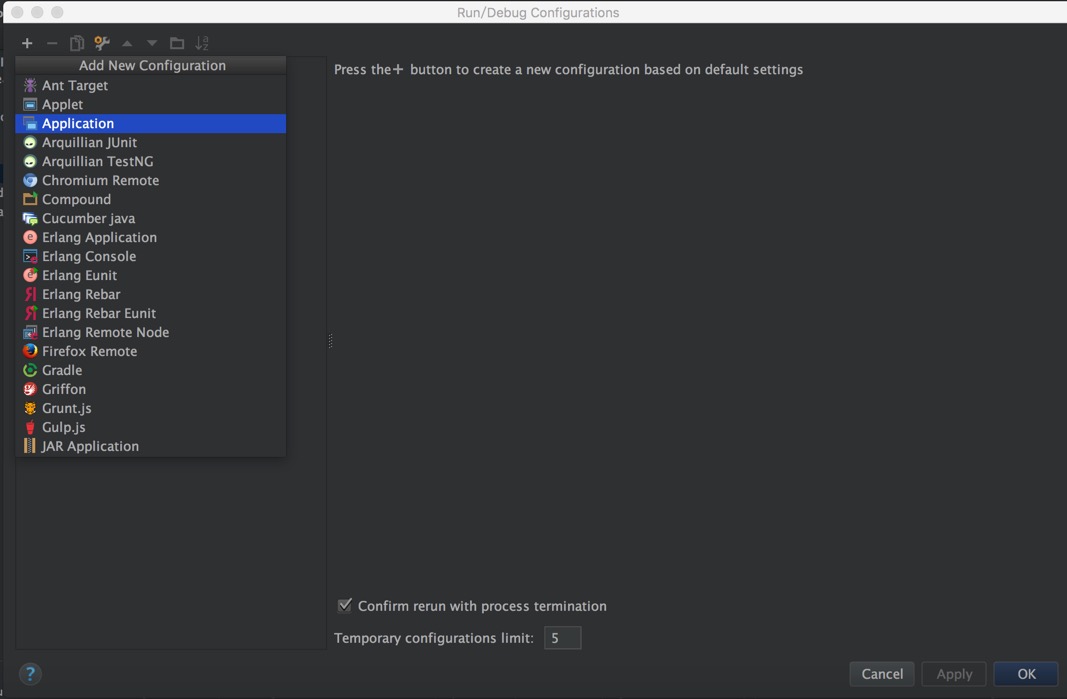This screenshot has width=1067, height=699.
Task: Pick Grunt.js from the list
Action: tap(150, 408)
